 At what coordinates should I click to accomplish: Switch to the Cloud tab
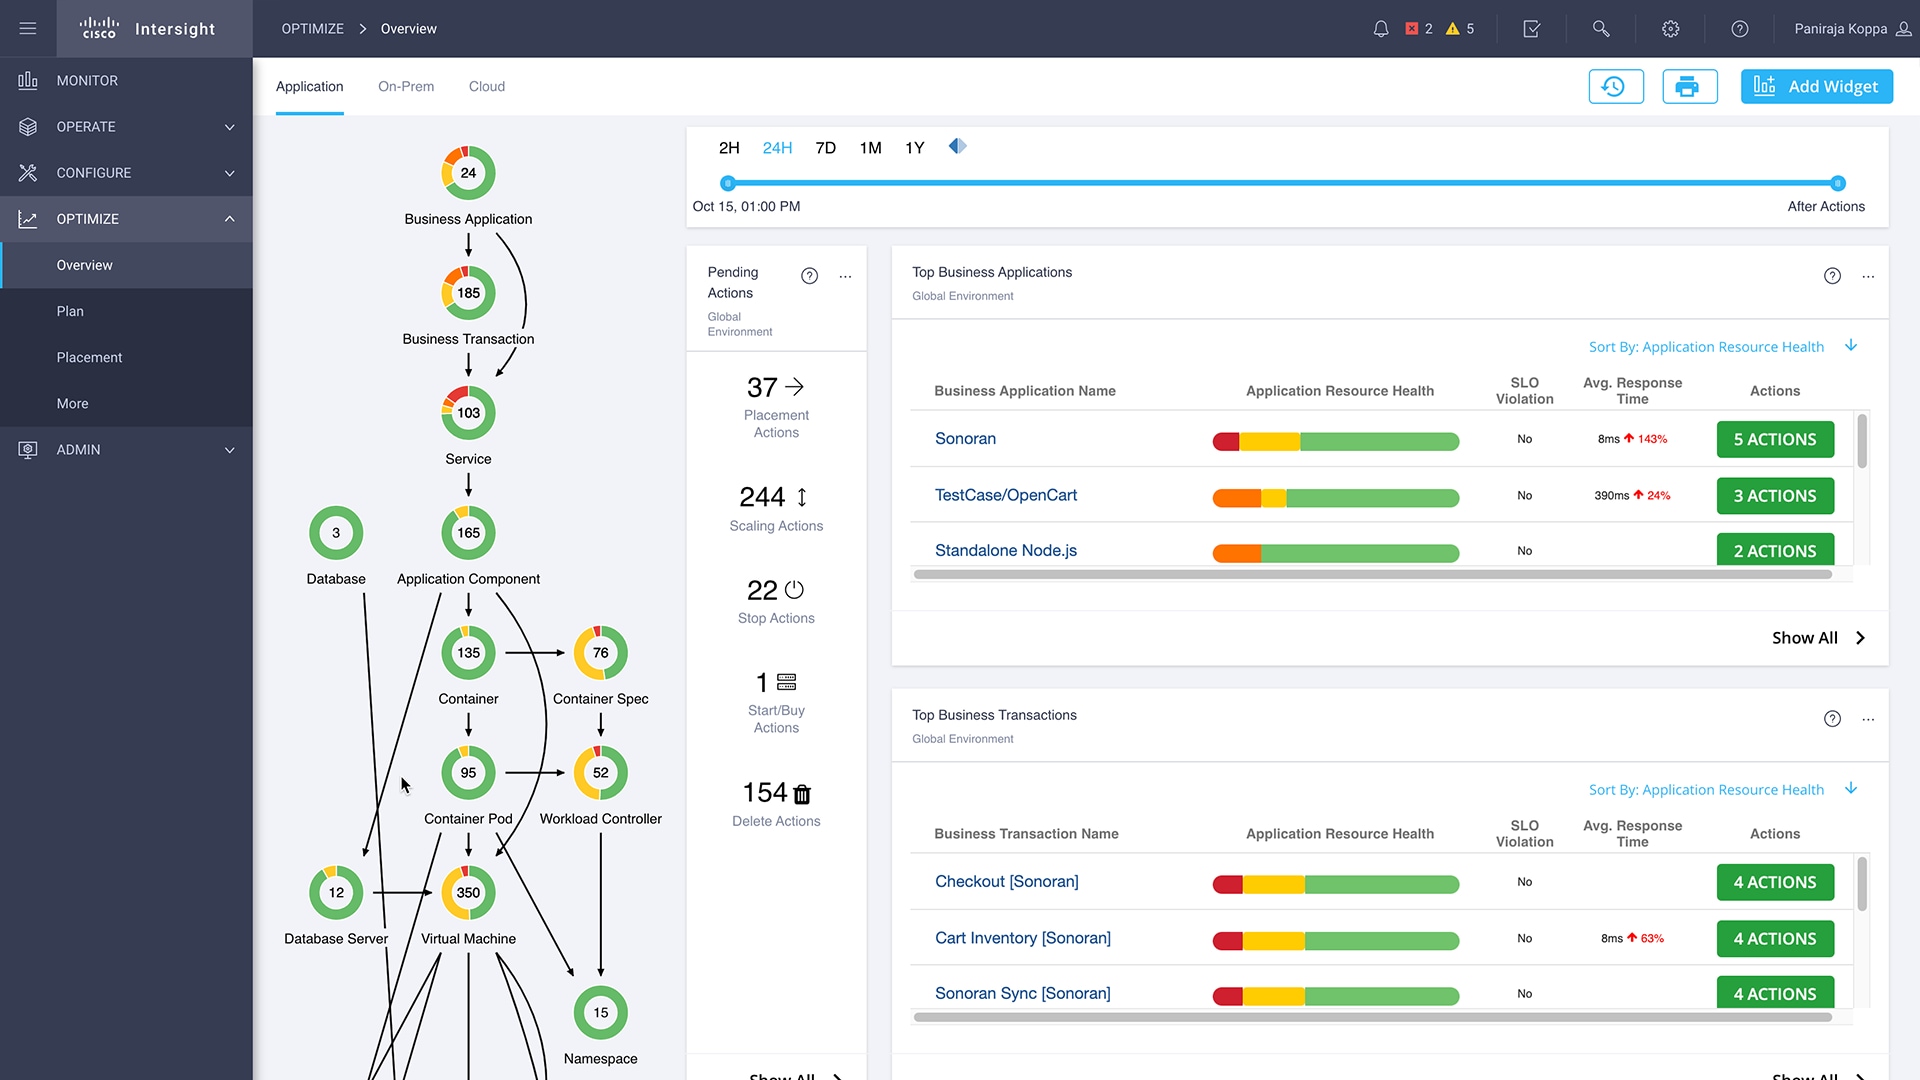coord(487,87)
